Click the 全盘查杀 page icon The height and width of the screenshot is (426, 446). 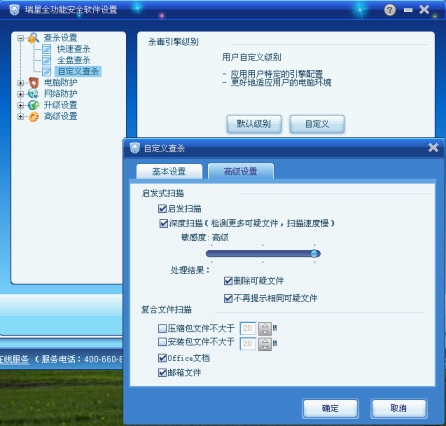point(46,60)
